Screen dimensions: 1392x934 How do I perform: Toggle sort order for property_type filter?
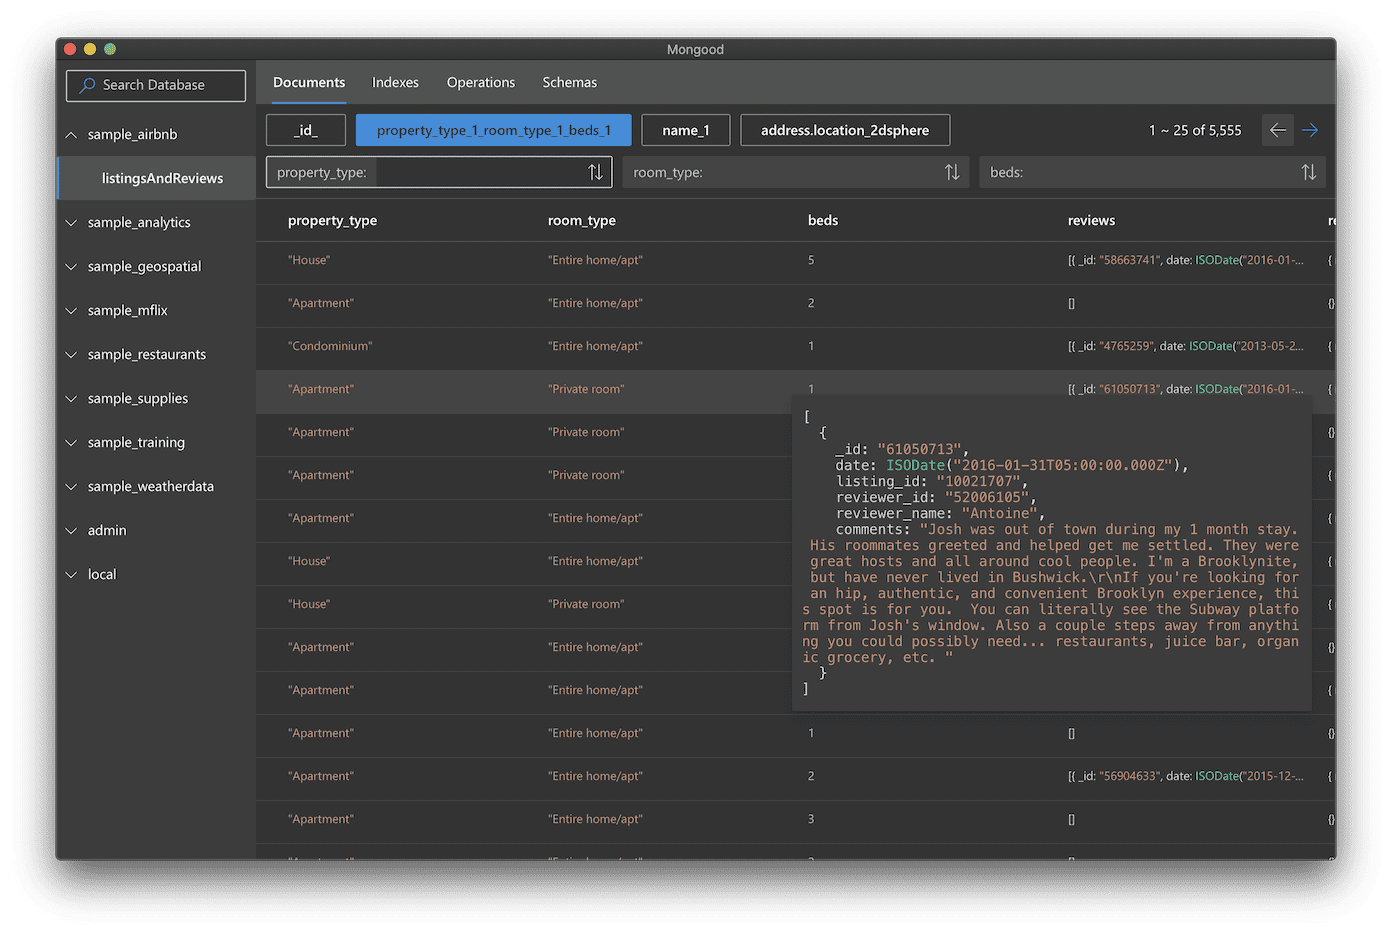[x=595, y=172]
